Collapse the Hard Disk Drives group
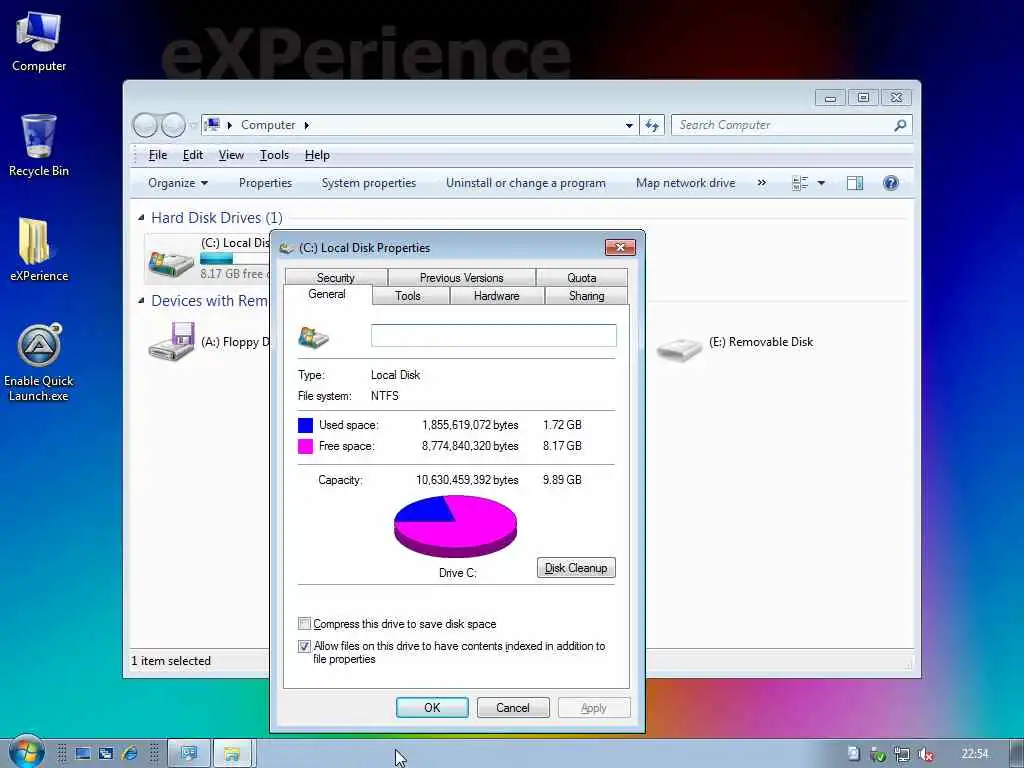 [x=141, y=217]
